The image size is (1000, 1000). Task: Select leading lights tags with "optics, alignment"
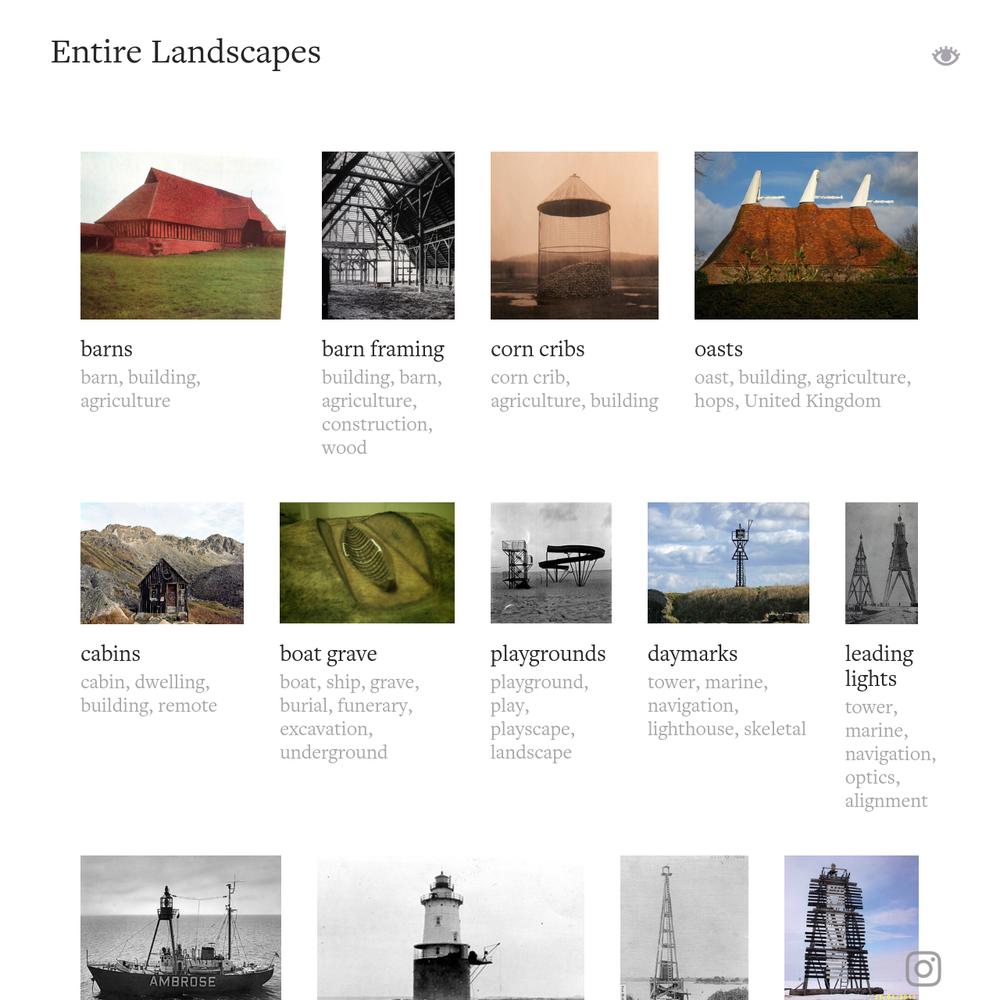click(890, 754)
